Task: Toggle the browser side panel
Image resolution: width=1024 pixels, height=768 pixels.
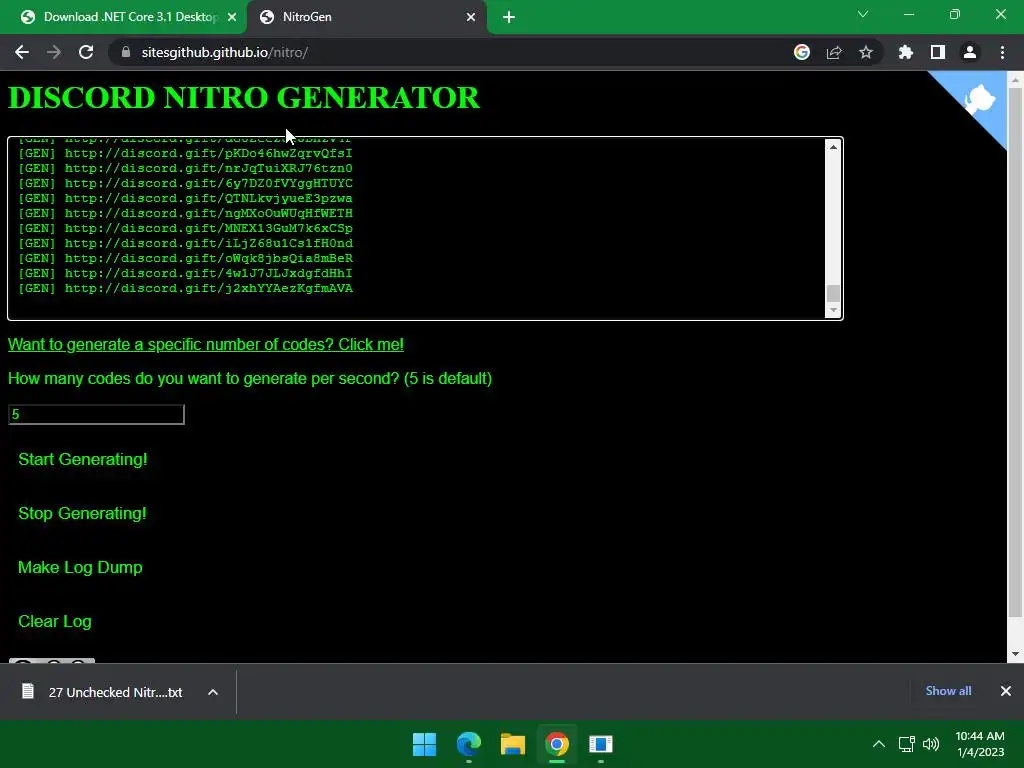Action: [938, 52]
